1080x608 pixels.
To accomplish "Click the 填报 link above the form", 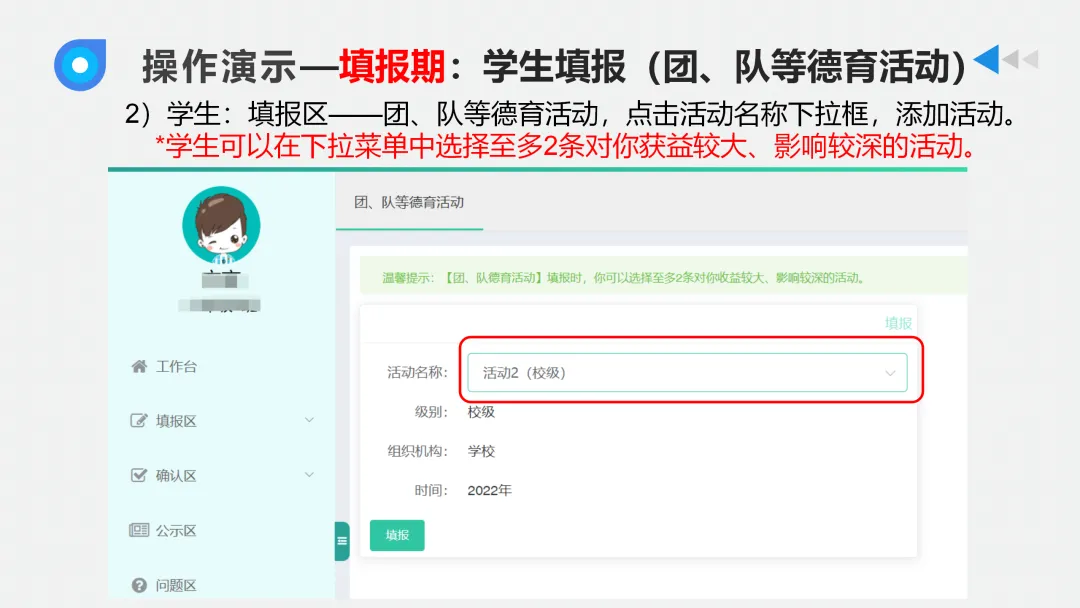I will click(x=898, y=322).
